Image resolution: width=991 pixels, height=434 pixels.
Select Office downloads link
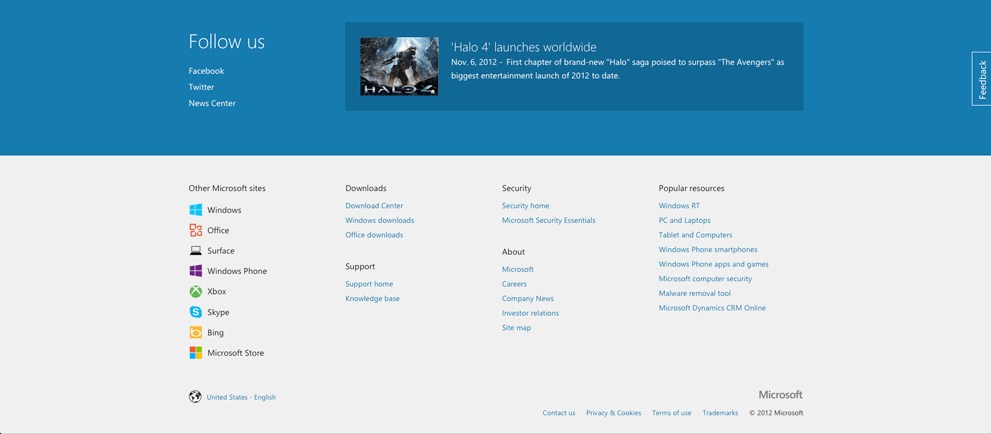click(x=374, y=234)
